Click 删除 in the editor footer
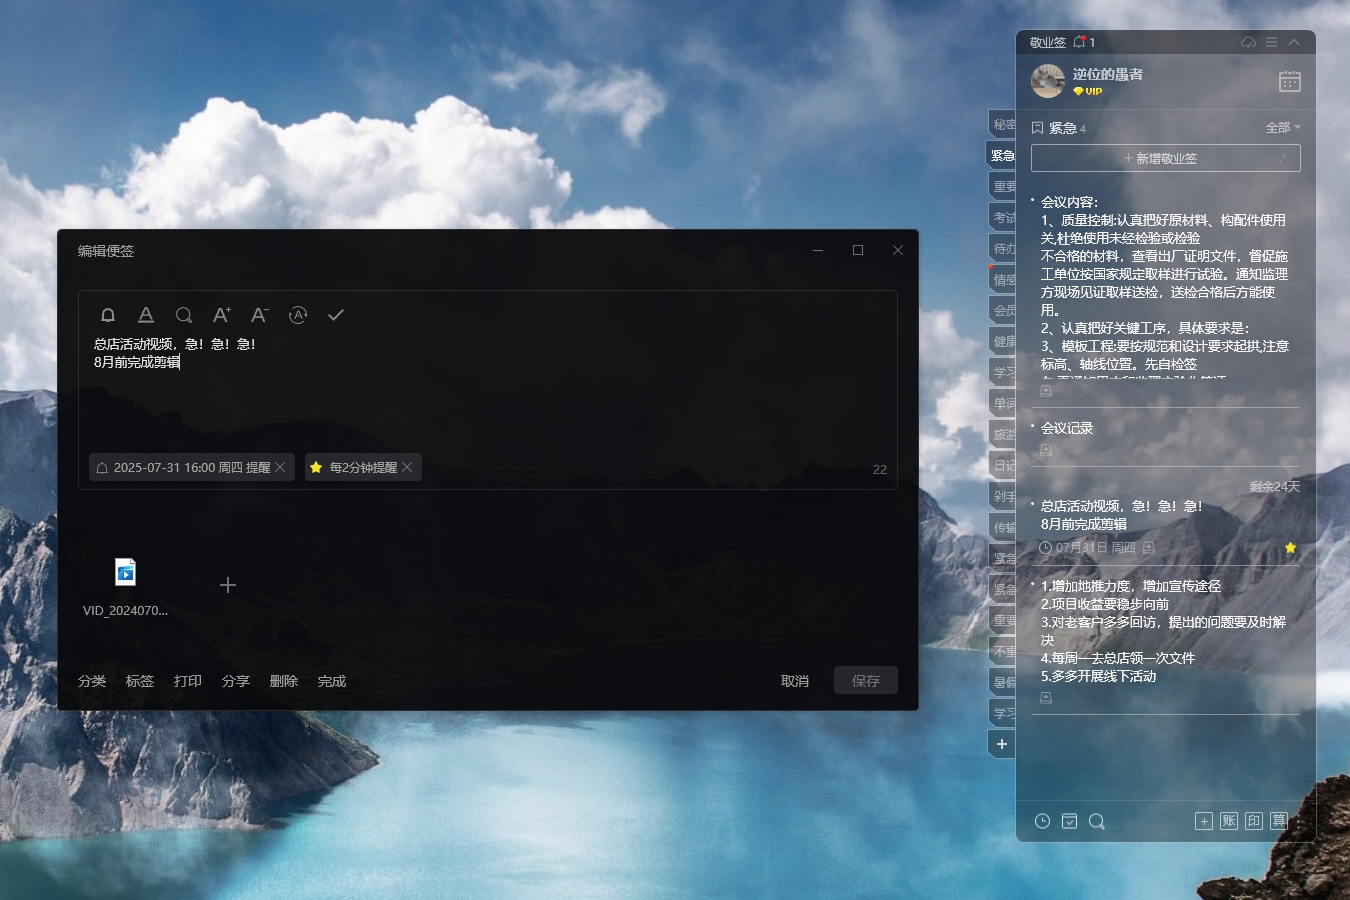Viewport: 1350px width, 900px height. tap(284, 681)
